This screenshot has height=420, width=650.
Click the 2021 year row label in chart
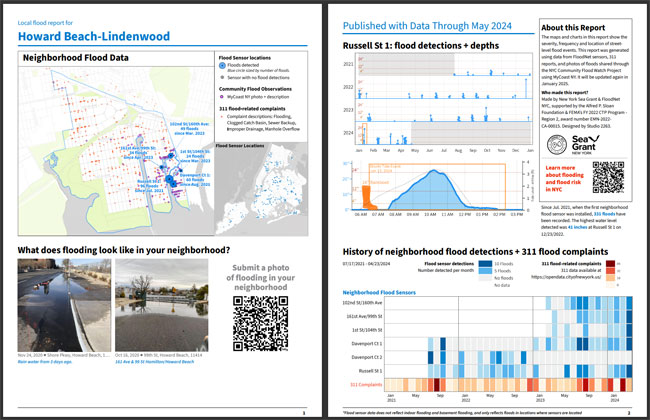point(348,64)
